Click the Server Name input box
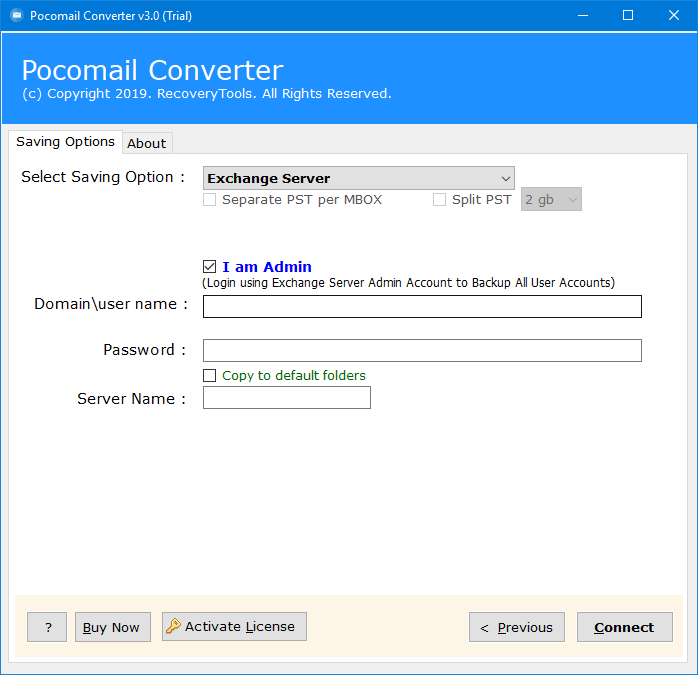This screenshot has width=698, height=675. tap(287, 397)
